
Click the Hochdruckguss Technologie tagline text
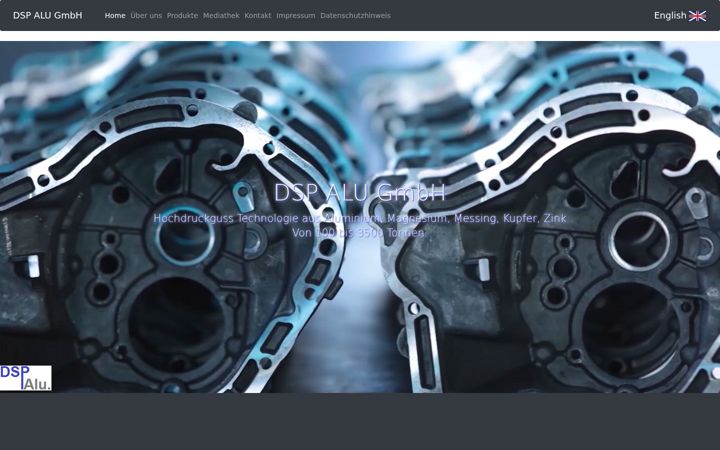[360, 219]
